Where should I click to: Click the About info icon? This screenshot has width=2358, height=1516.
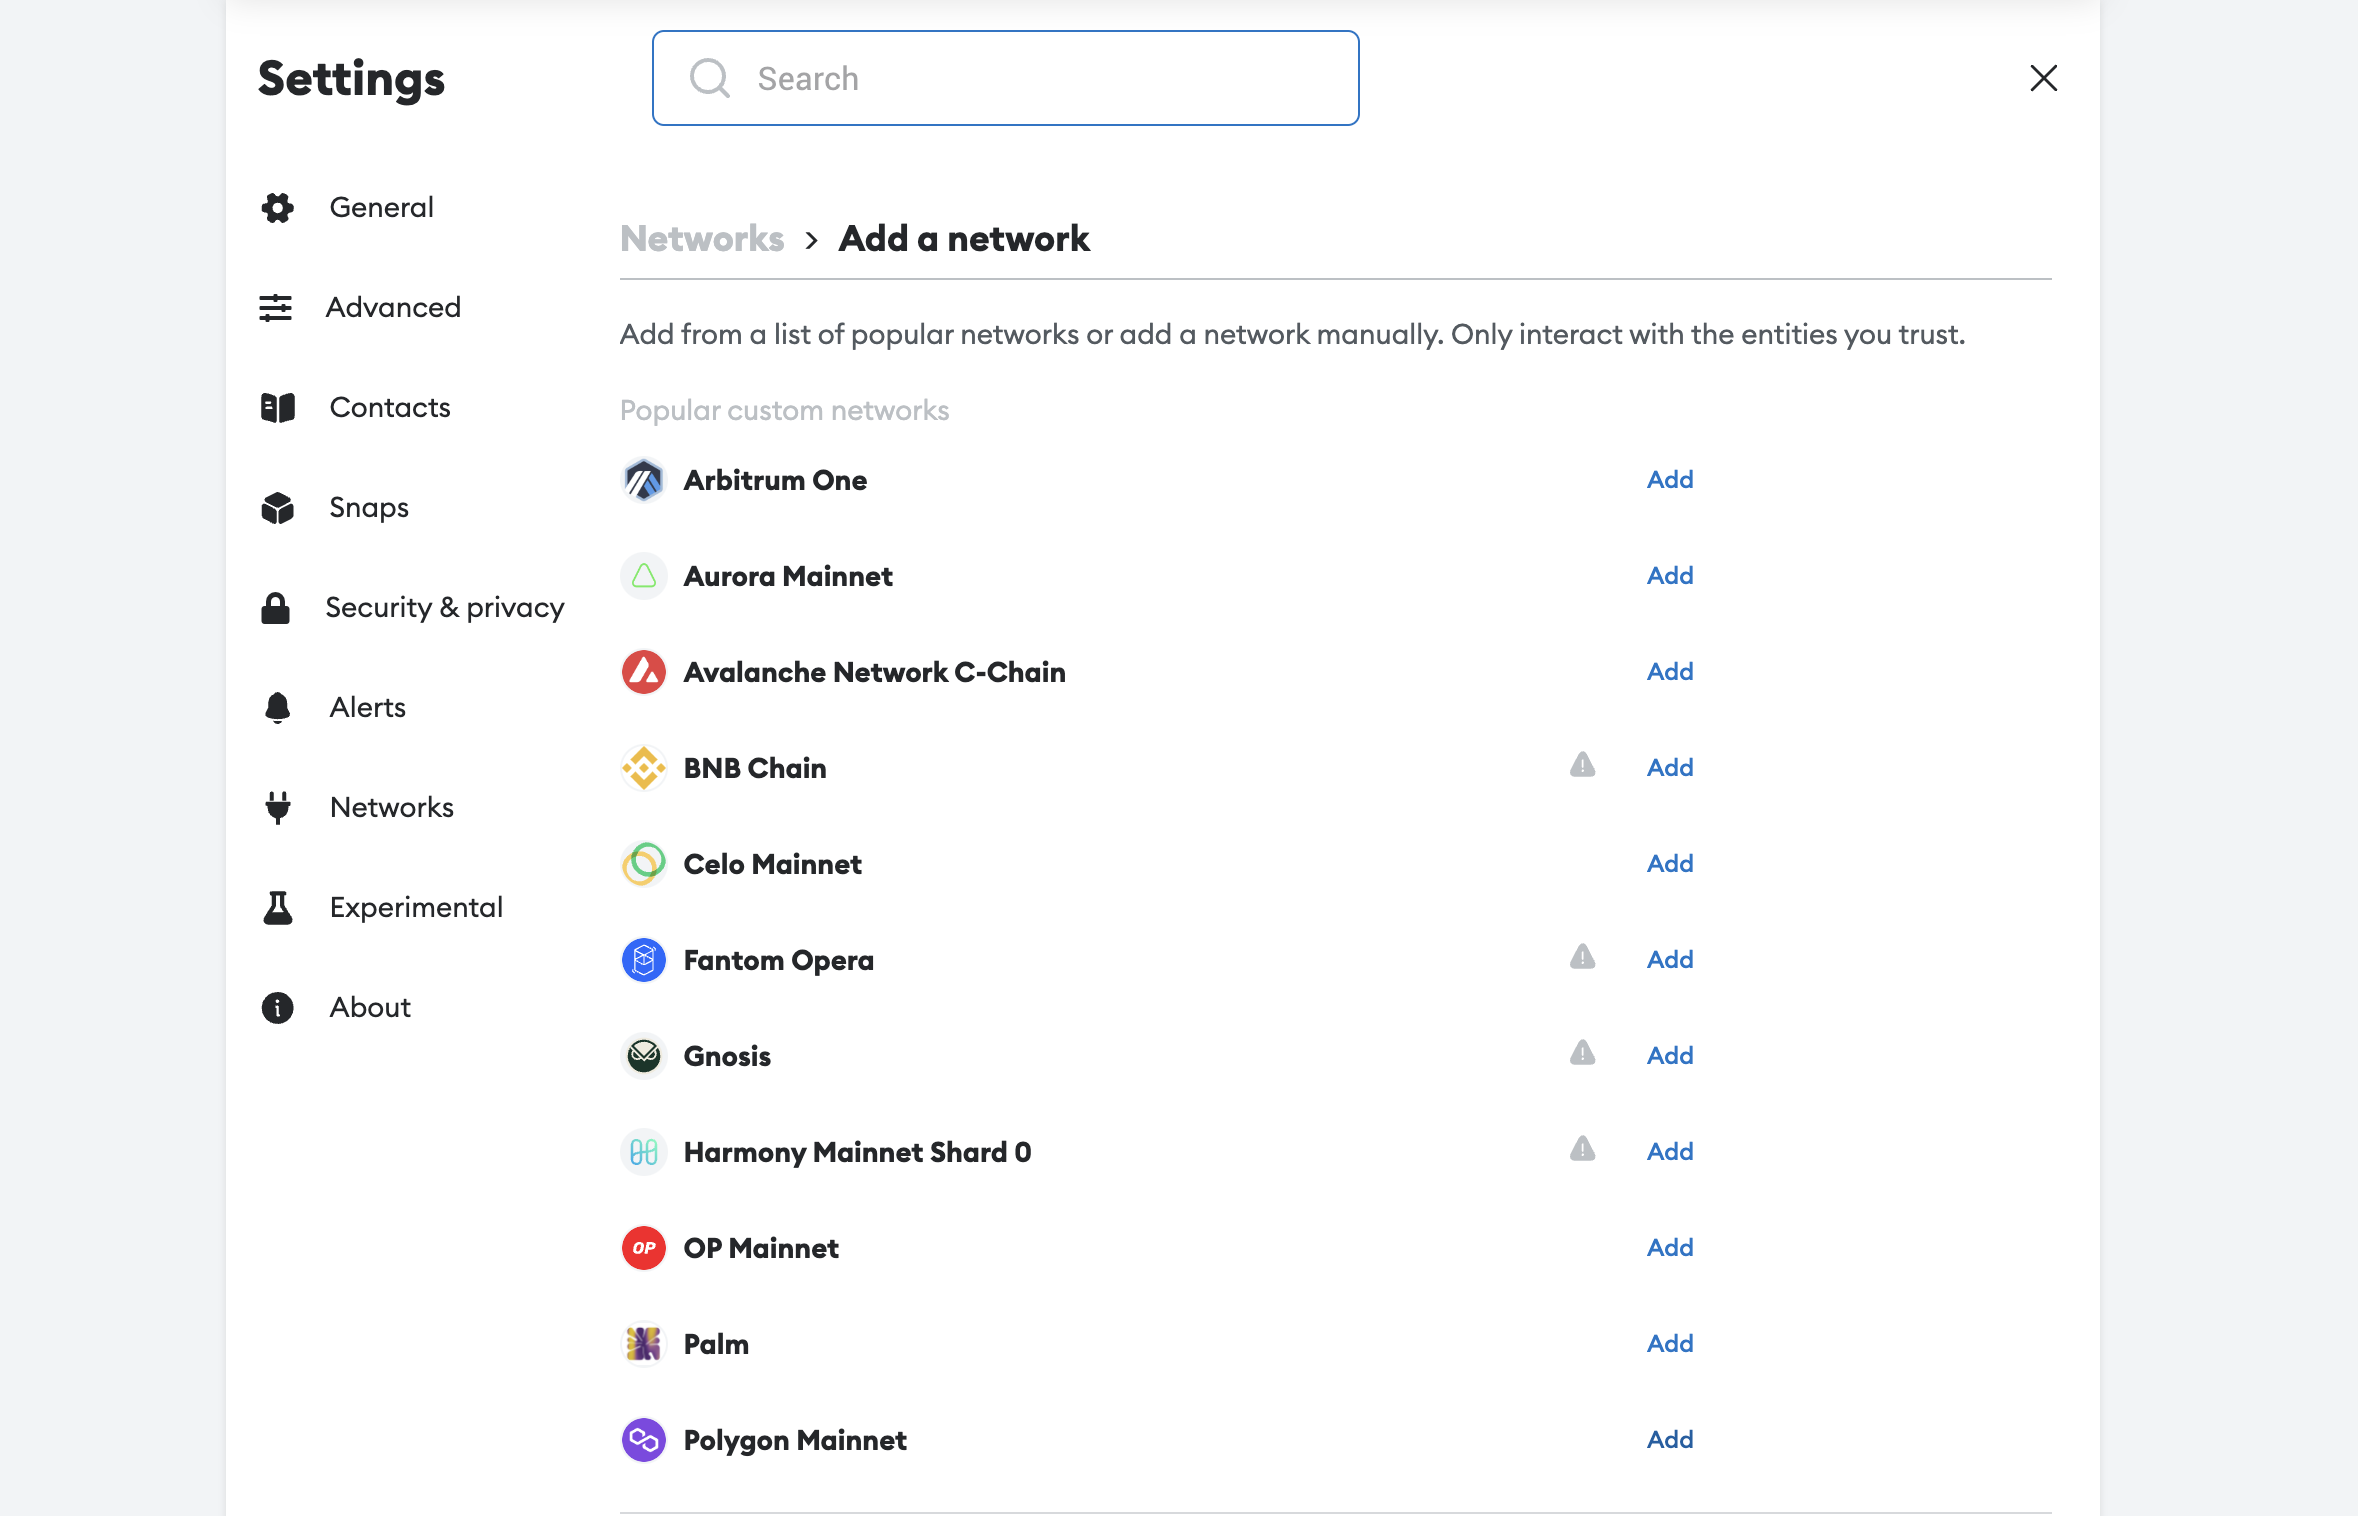[x=277, y=1007]
